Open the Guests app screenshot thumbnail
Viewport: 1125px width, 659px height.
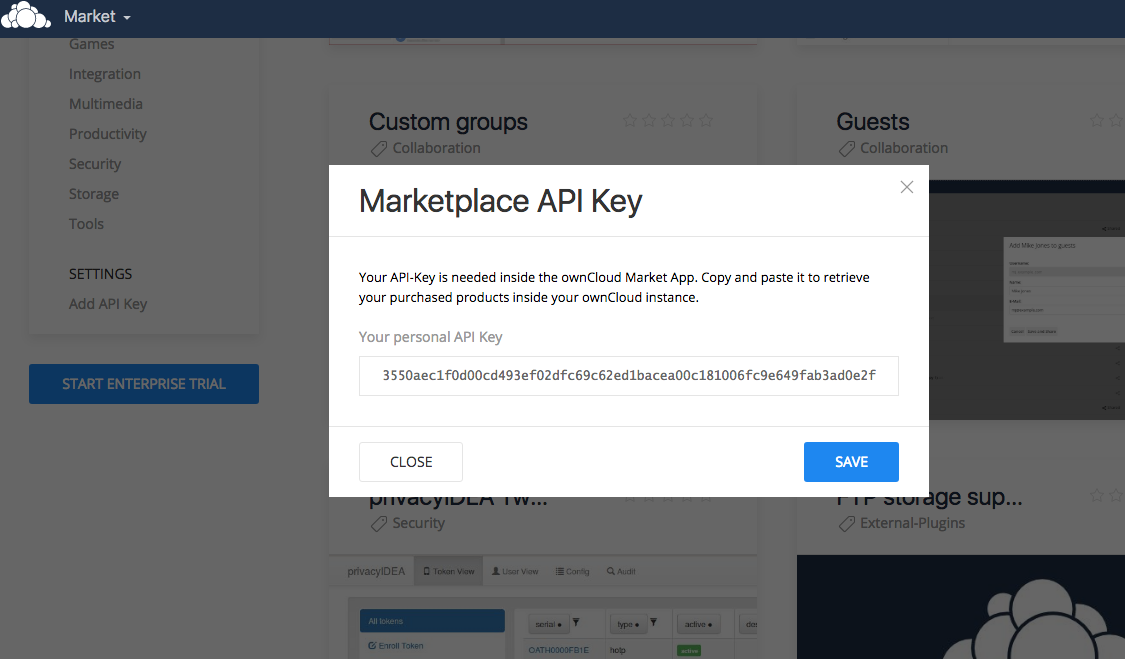tap(1027, 300)
